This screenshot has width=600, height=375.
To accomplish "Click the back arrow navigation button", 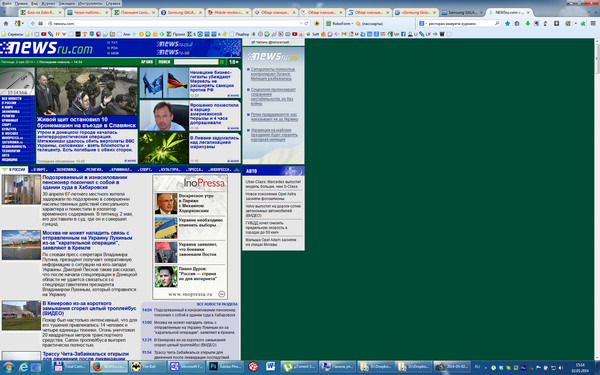I will (x=33, y=23).
